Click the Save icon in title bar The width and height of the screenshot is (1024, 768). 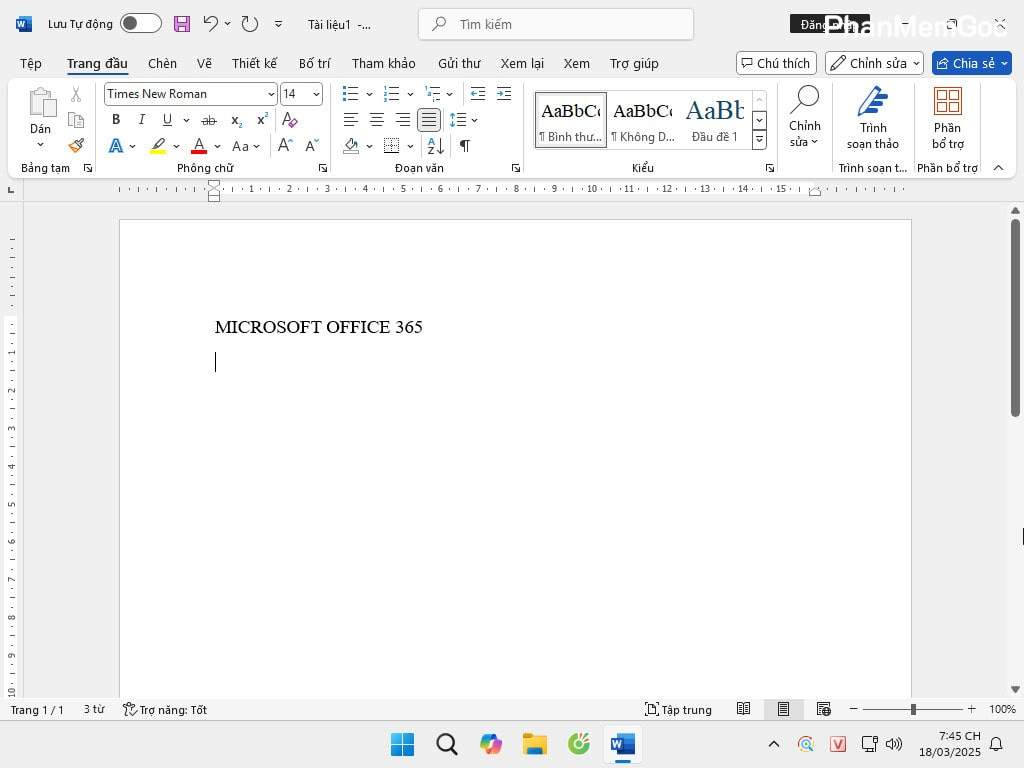point(181,24)
